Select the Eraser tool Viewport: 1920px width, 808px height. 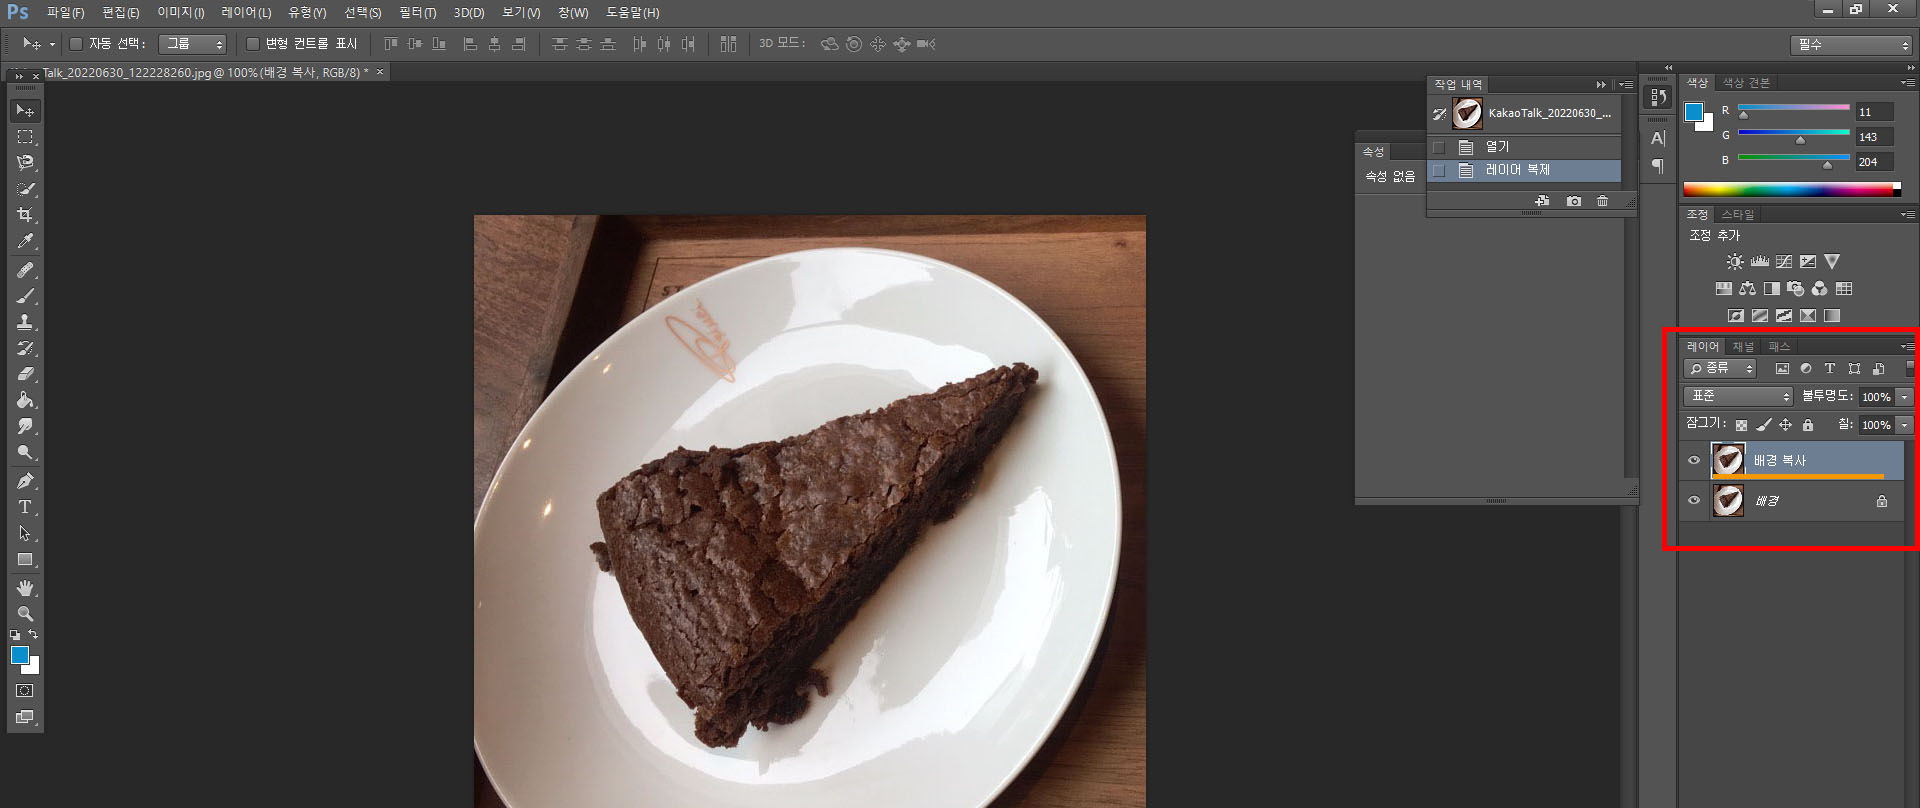pyautogui.click(x=25, y=374)
